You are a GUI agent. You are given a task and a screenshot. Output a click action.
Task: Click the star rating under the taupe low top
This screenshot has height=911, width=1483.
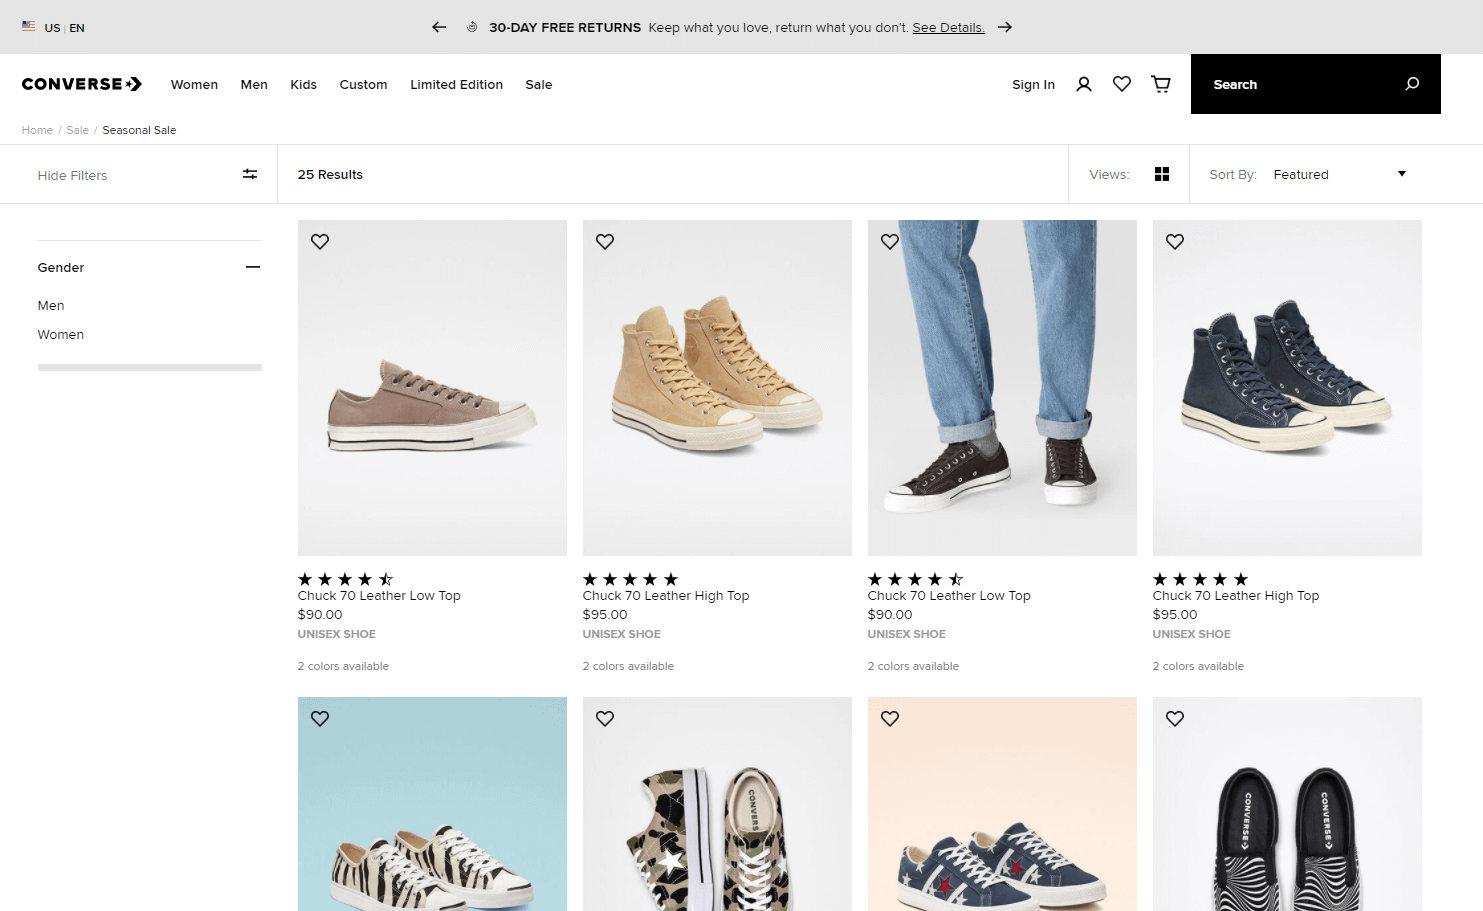pos(345,579)
